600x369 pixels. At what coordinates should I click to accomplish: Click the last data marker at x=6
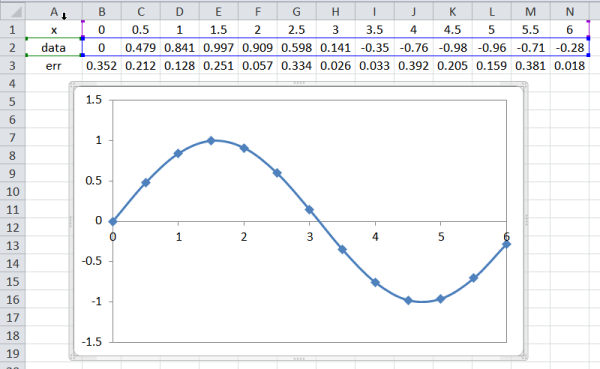[x=506, y=244]
